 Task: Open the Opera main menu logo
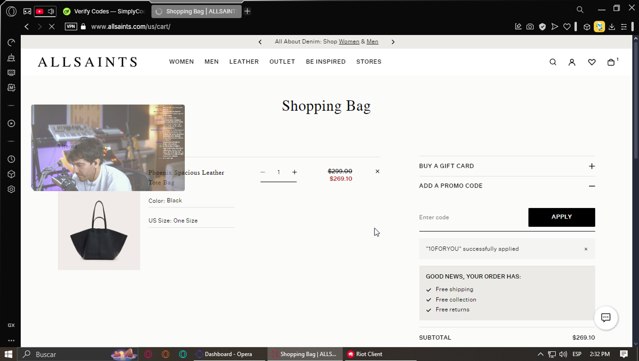point(11,11)
